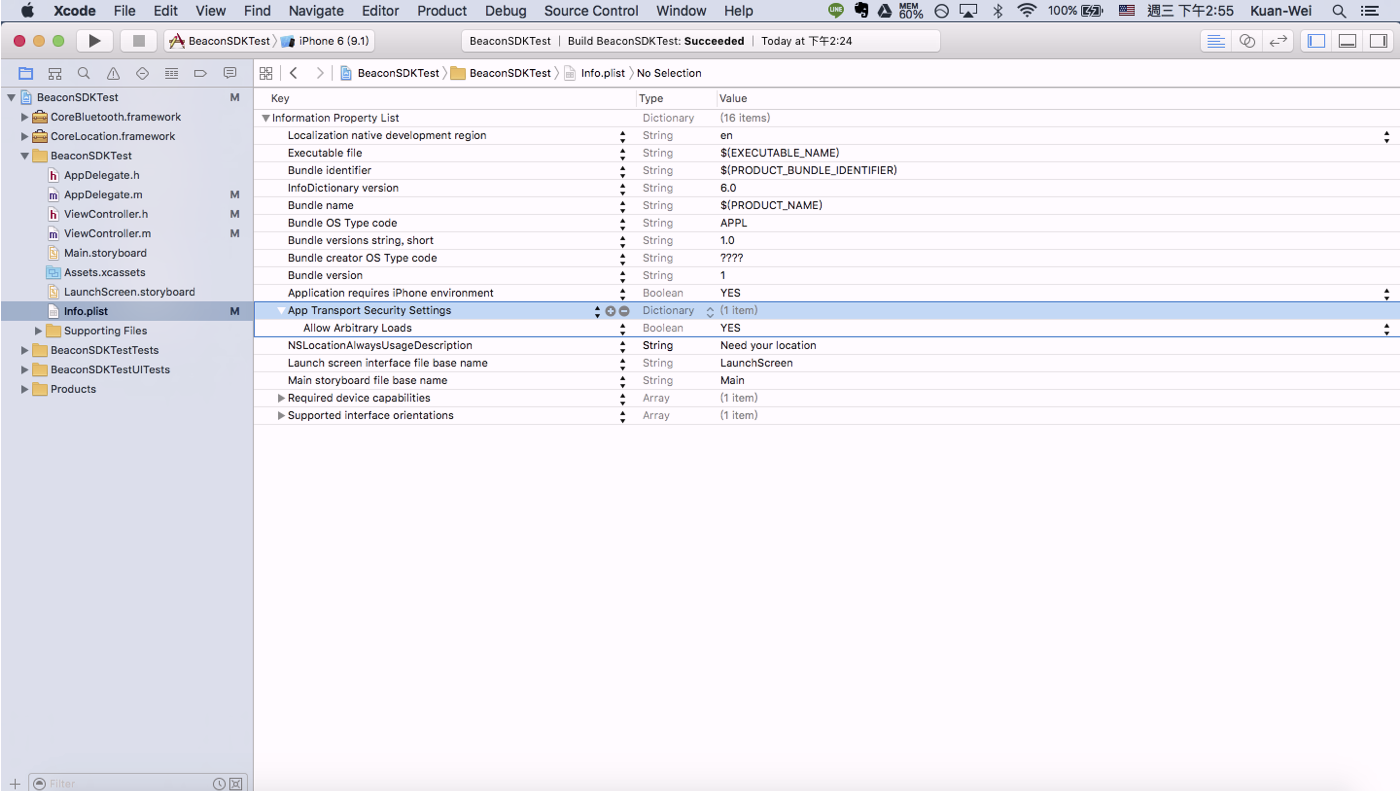Screen dimensions: 1400x791
Task: Toggle the navigator pane visibility
Action: coord(1317,41)
